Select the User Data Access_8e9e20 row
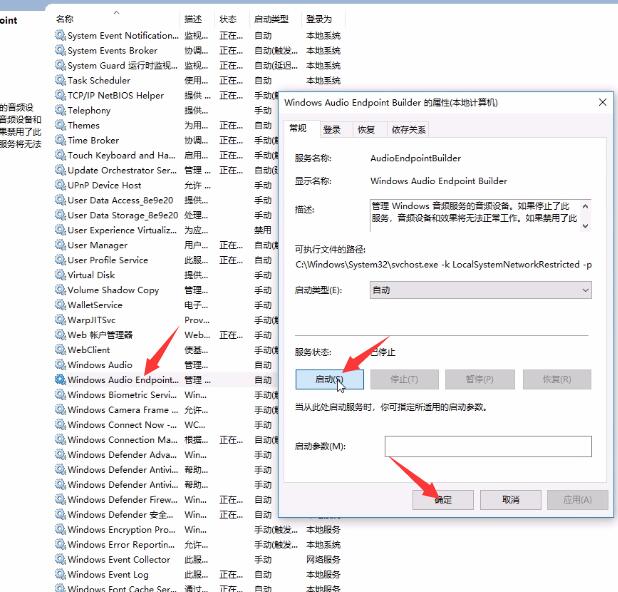618x592 pixels. 166,200
